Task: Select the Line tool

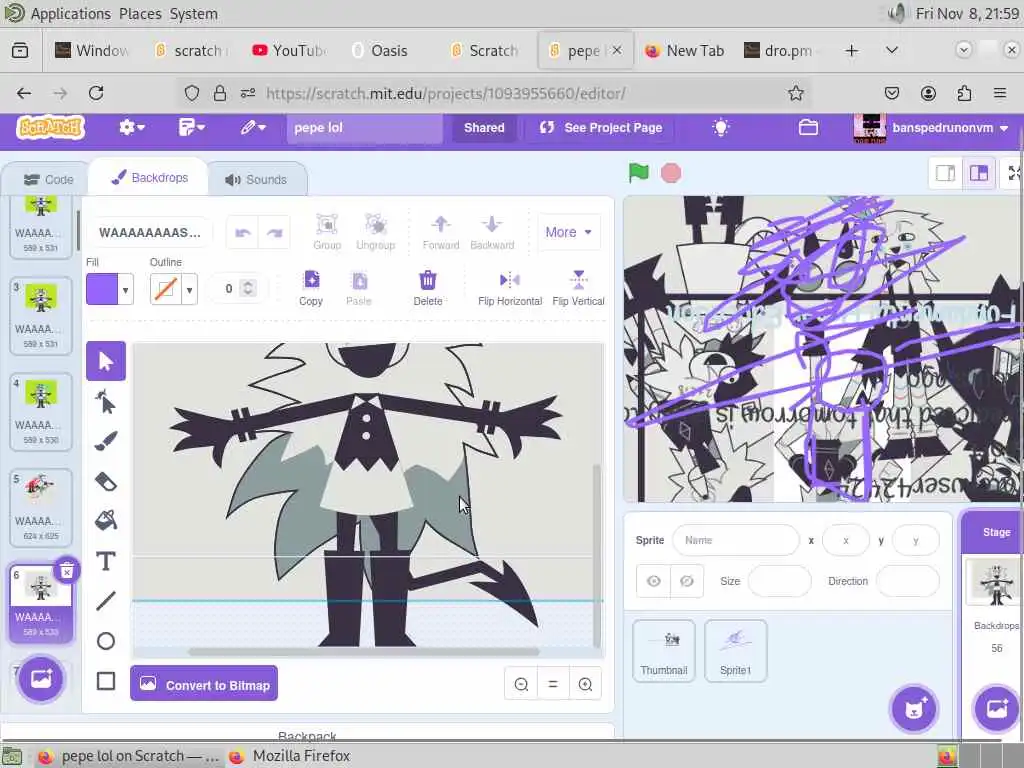Action: point(106,601)
